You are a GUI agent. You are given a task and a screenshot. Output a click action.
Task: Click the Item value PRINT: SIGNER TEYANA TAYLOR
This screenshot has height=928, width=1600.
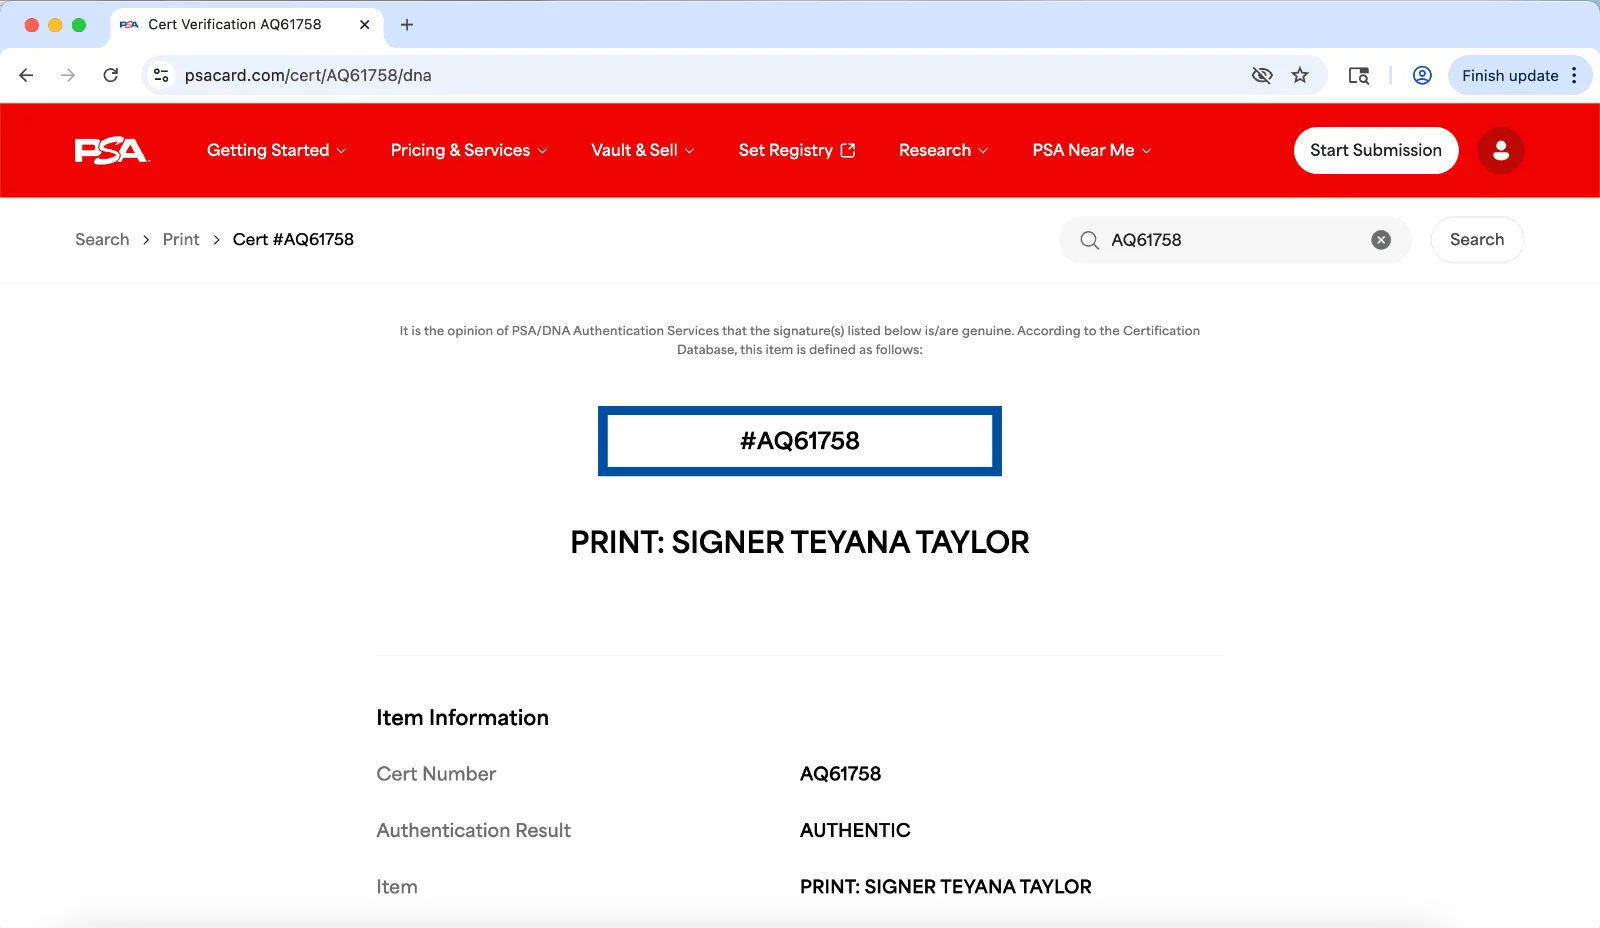pos(946,887)
